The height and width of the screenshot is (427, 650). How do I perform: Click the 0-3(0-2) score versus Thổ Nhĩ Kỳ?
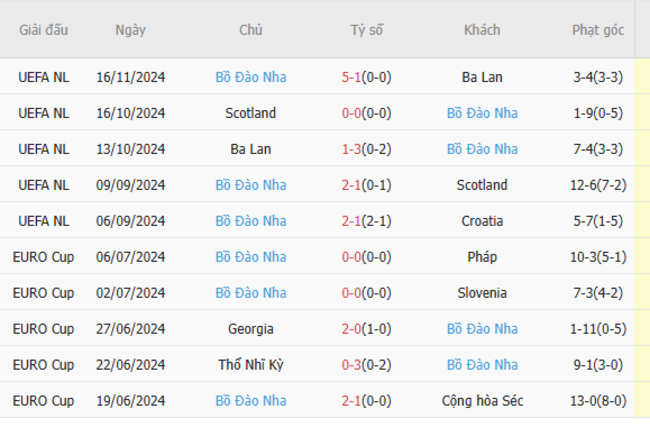point(366,365)
